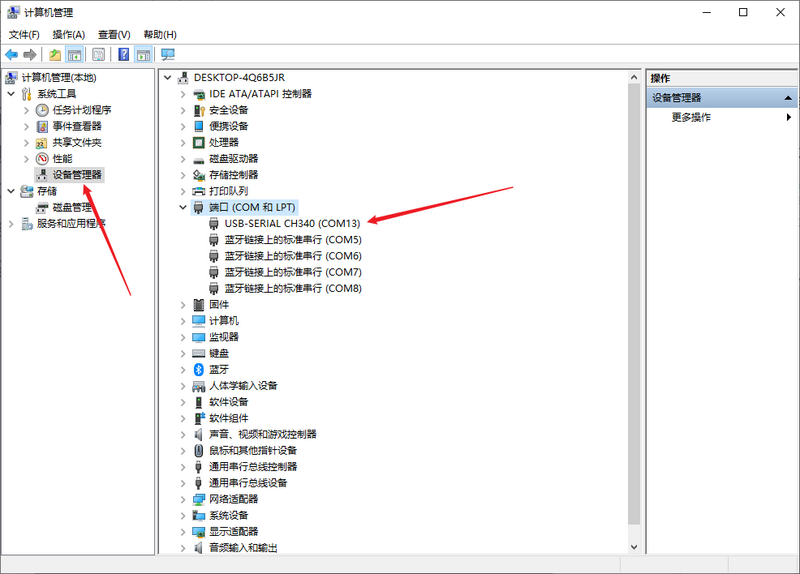Select the 通用串行总线设备 category
The height and width of the screenshot is (574, 800).
[x=248, y=483]
